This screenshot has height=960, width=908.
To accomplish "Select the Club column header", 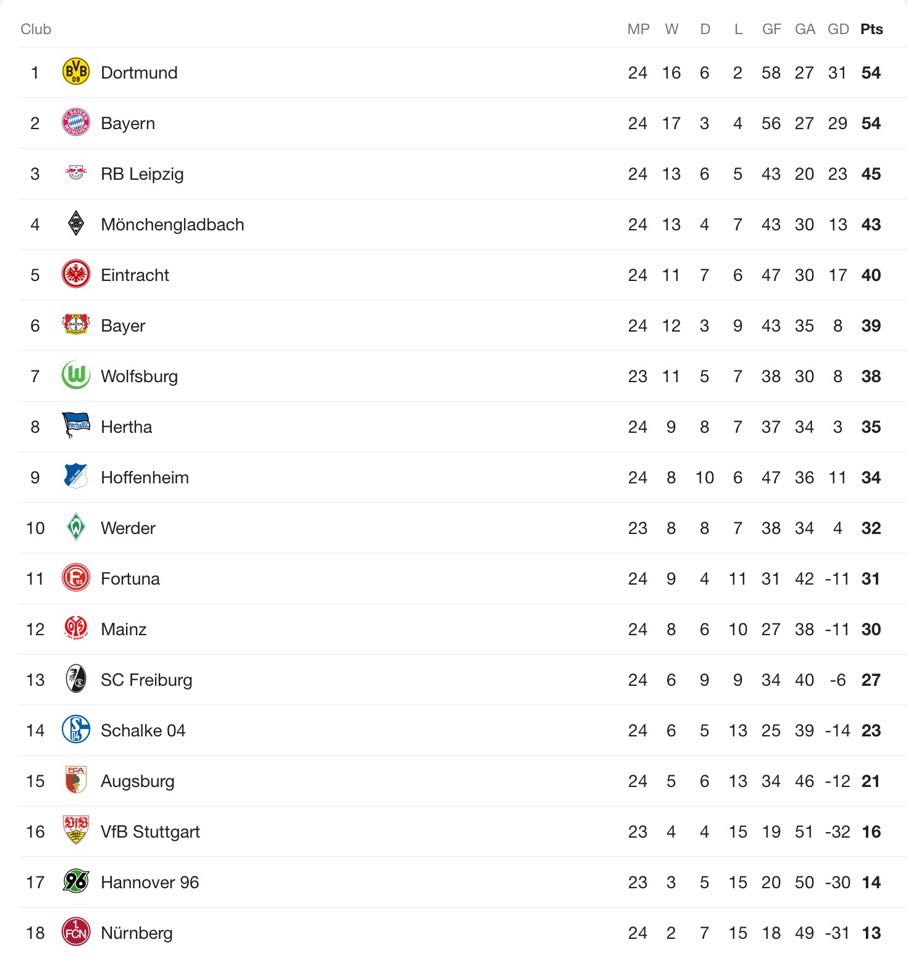I will click(x=36, y=29).
